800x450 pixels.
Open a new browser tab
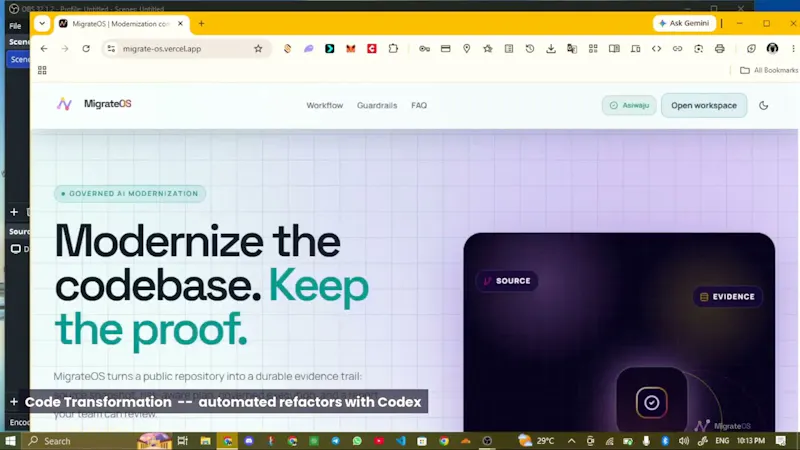coord(202,23)
